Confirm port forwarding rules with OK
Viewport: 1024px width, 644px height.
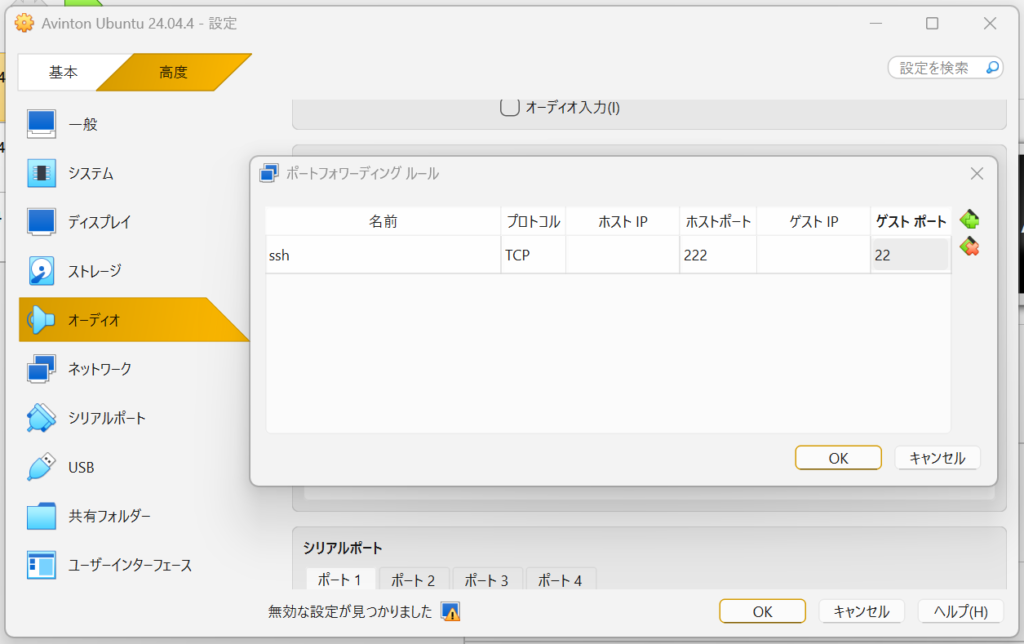839,458
